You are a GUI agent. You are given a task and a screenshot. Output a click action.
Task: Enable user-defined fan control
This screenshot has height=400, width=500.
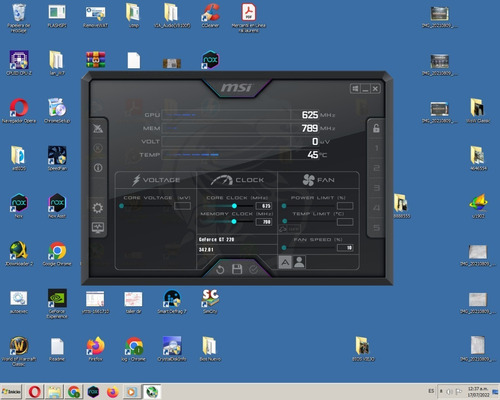click(299, 262)
